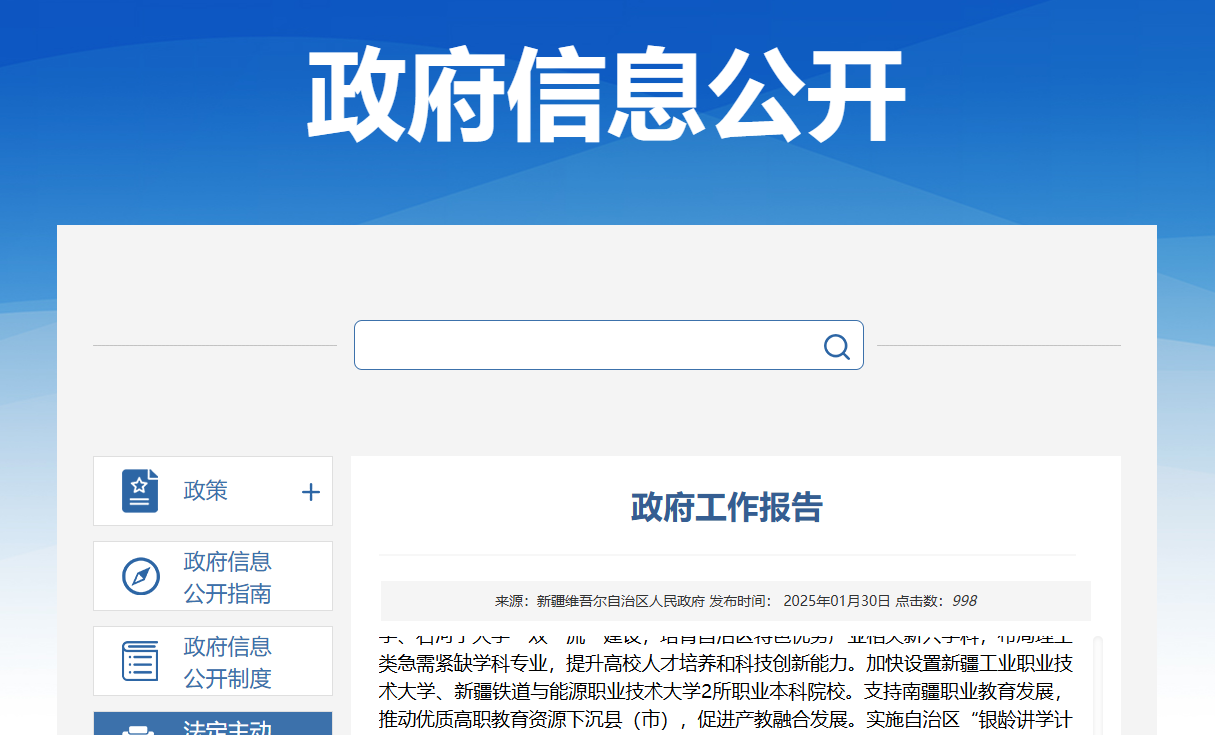Click the 发布时间 label in info bar
This screenshot has width=1215, height=735.
(x=740, y=601)
